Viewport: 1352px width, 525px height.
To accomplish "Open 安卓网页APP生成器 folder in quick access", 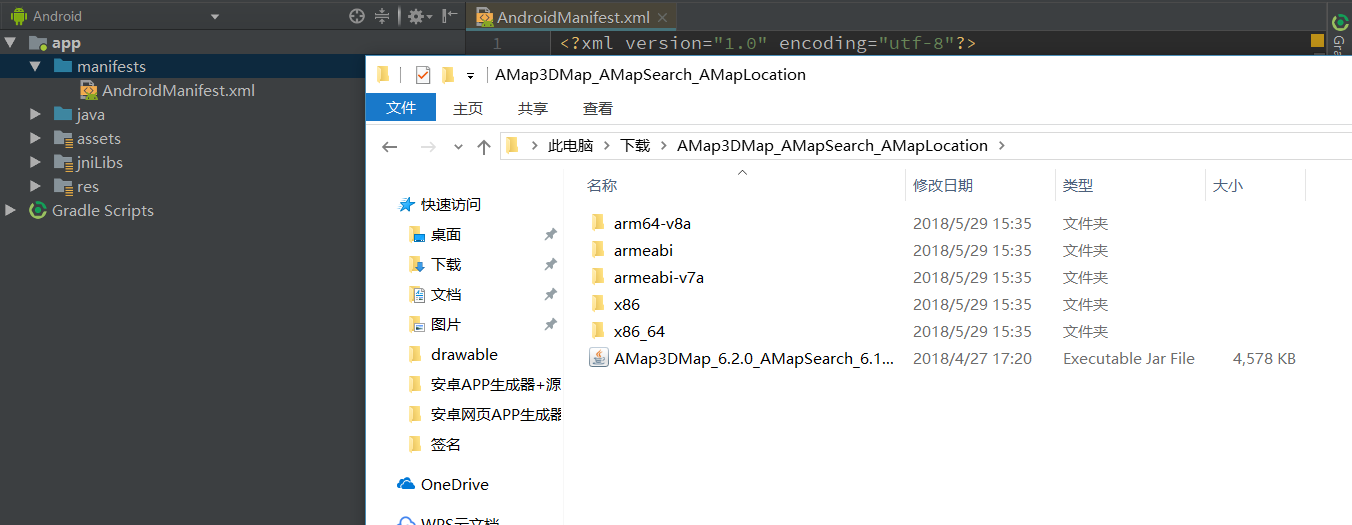I will click(x=496, y=414).
